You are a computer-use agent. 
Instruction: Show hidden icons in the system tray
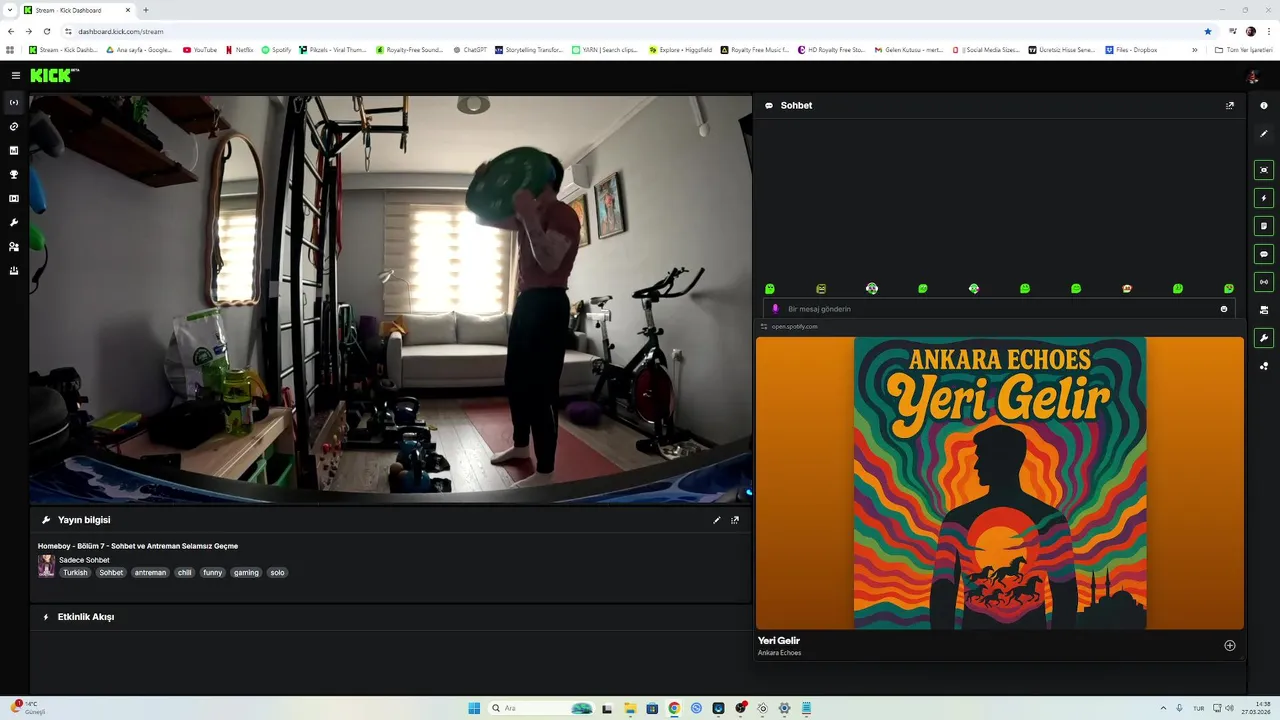tap(1163, 708)
